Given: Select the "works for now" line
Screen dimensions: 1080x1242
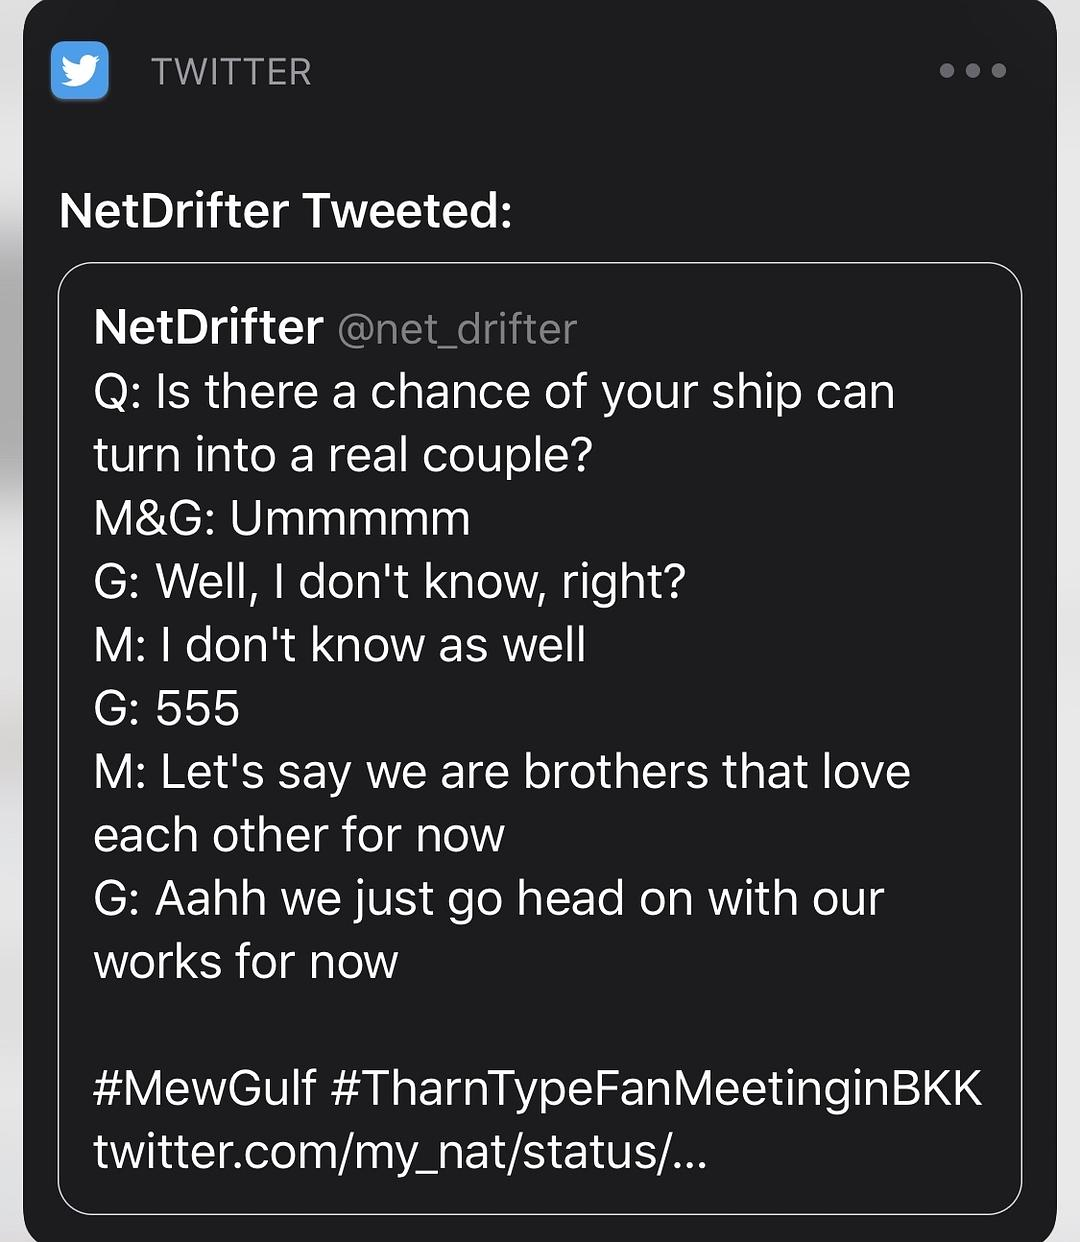Looking at the screenshot, I should [246, 962].
